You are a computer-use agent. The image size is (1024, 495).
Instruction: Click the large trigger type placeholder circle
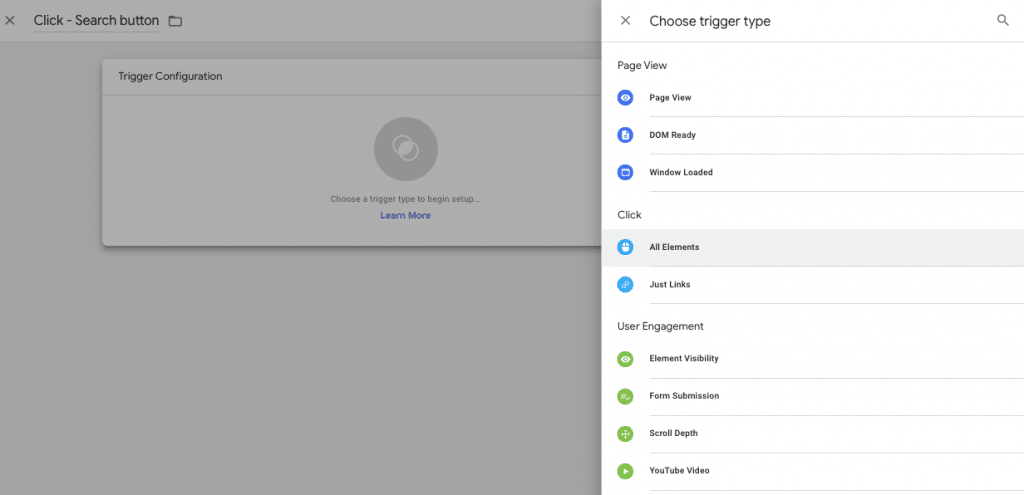tap(405, 149)
